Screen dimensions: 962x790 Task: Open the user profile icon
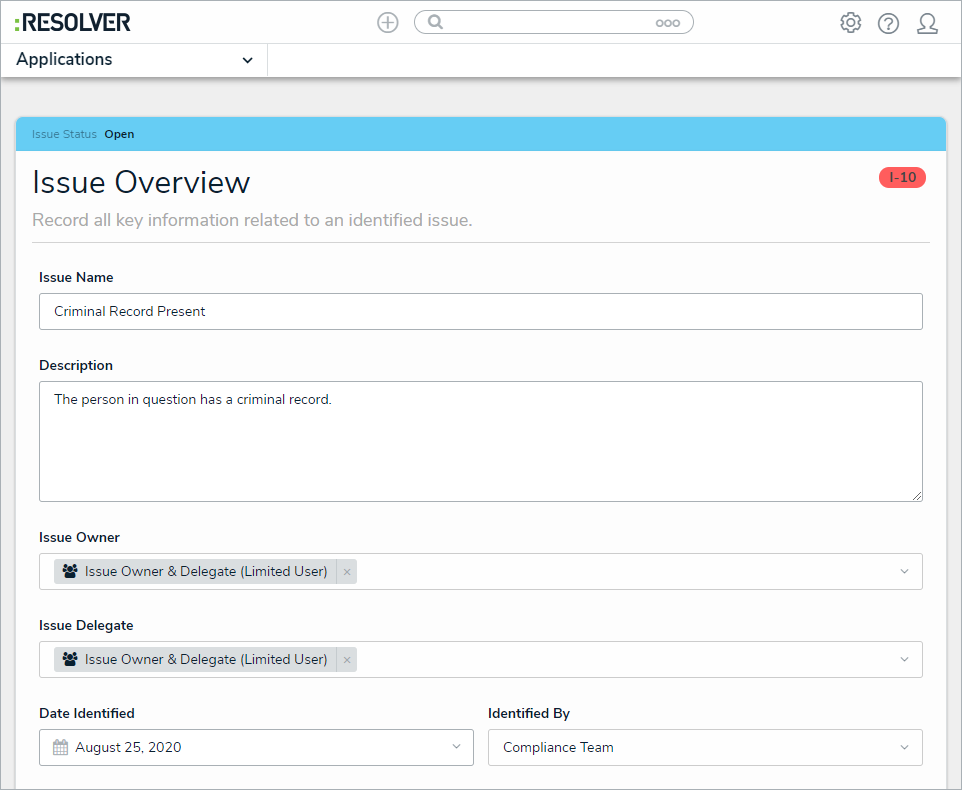(927, 23)
